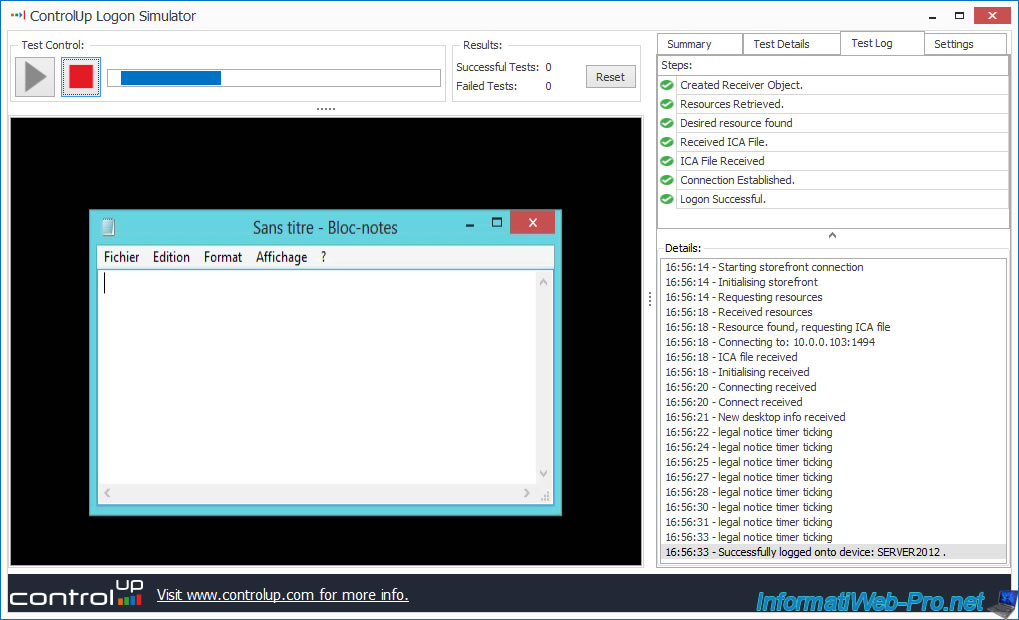Screen dimensions: 1019x620
Task: Maximize the ControlUp Logon Simulator window
Action: tap(959, 16)
